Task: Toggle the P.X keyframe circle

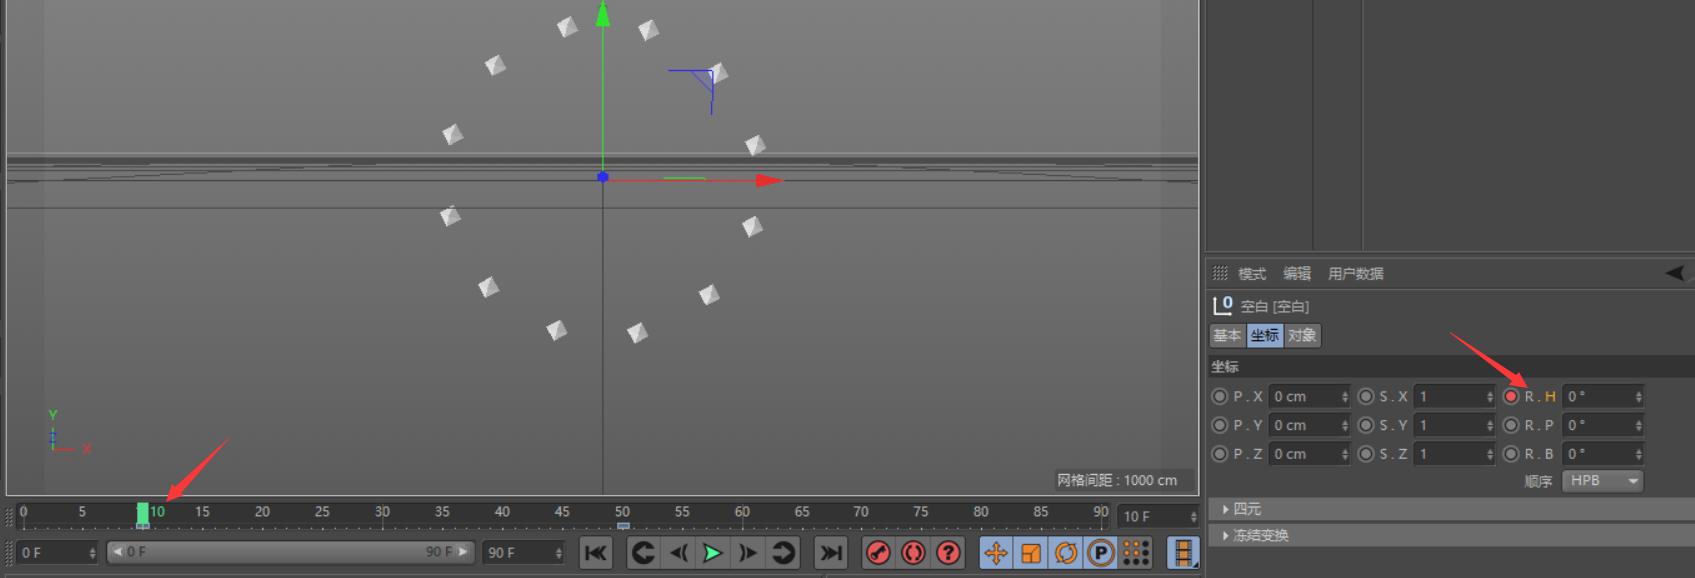Action: (1219, 396)
